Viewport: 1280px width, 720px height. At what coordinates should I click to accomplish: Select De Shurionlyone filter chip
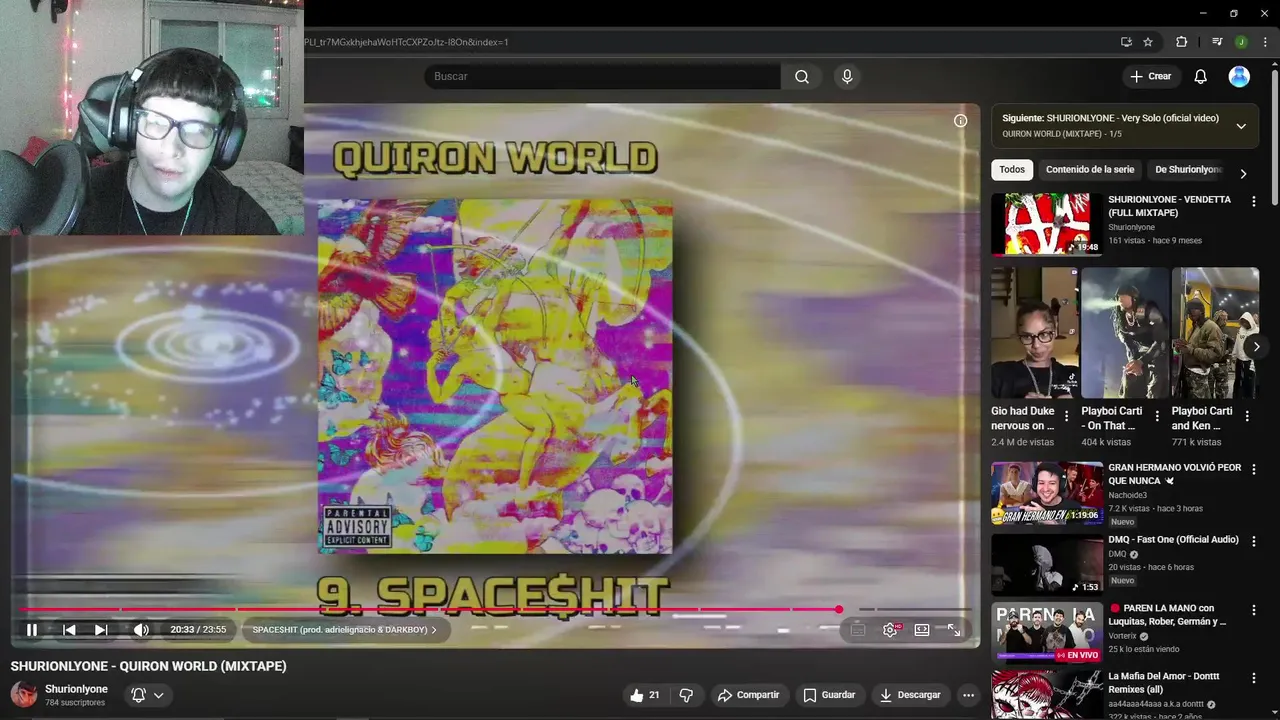point(1187,169)
